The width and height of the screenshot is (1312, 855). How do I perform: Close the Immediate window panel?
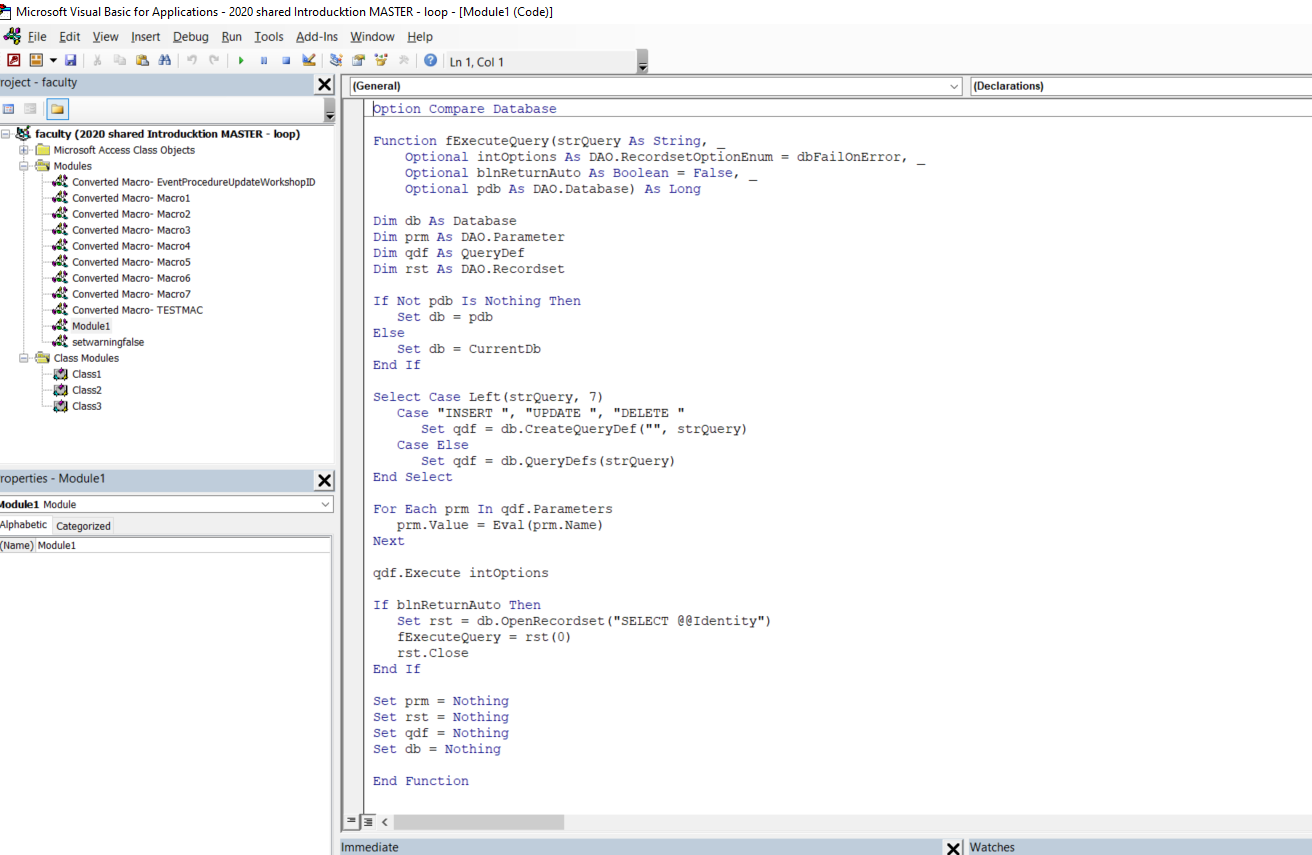pyautogui.click(x=953, y=848)
